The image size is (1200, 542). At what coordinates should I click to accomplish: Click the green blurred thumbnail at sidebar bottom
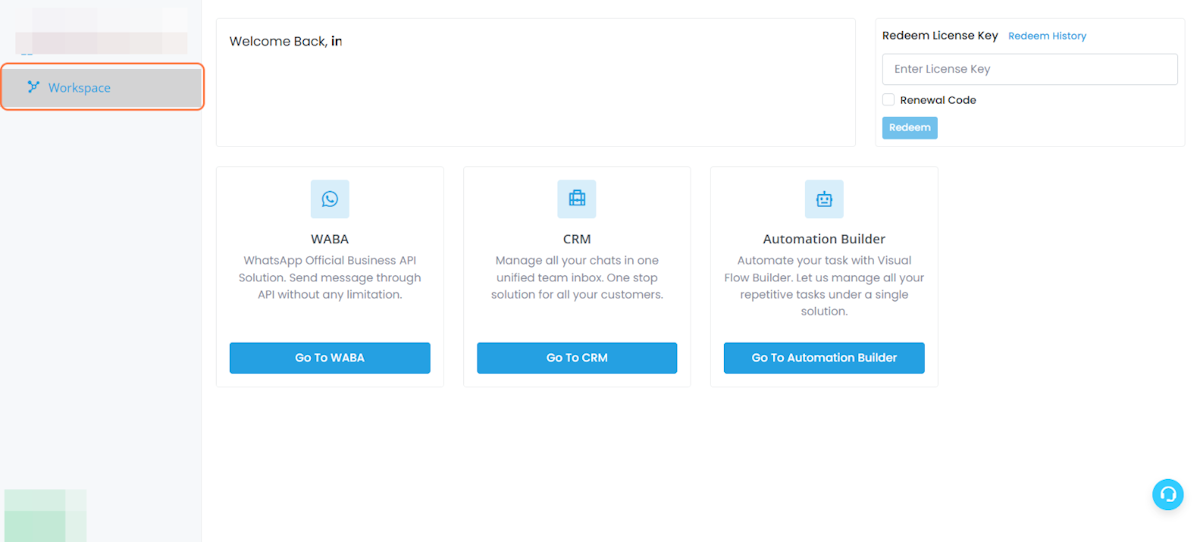(x=45, y=515)
